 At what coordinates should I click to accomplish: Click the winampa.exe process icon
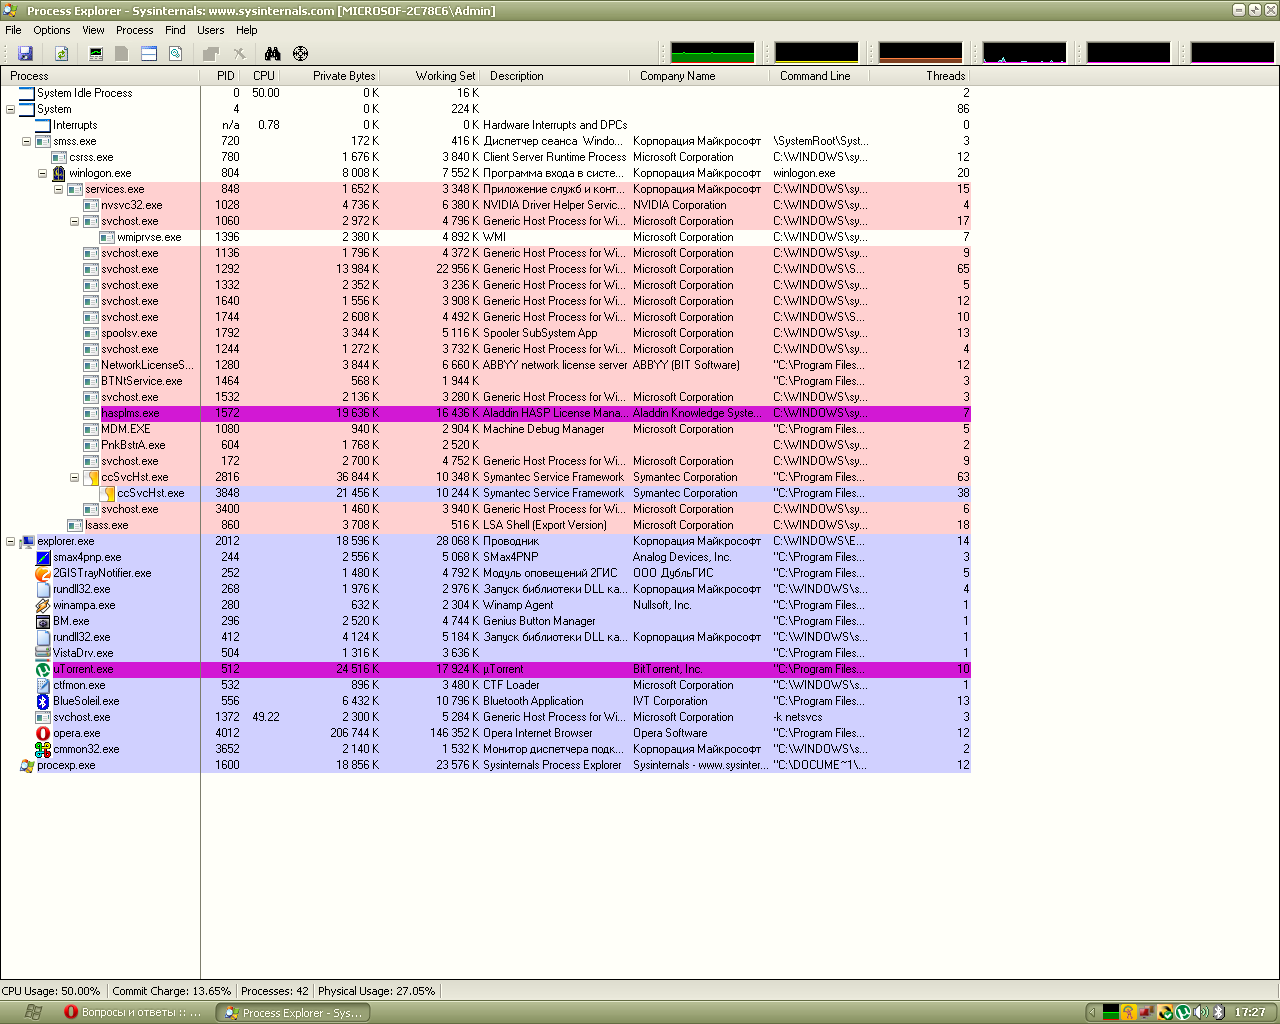[43, 605]
